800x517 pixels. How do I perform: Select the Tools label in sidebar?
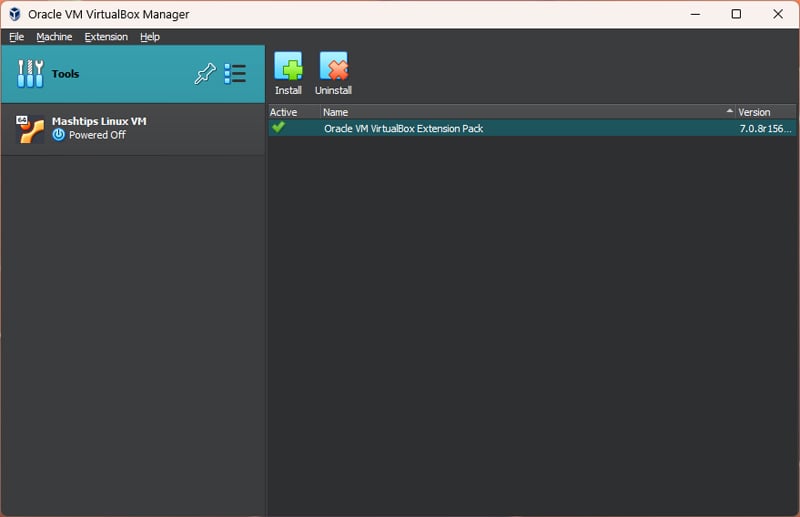pos(65,74)
